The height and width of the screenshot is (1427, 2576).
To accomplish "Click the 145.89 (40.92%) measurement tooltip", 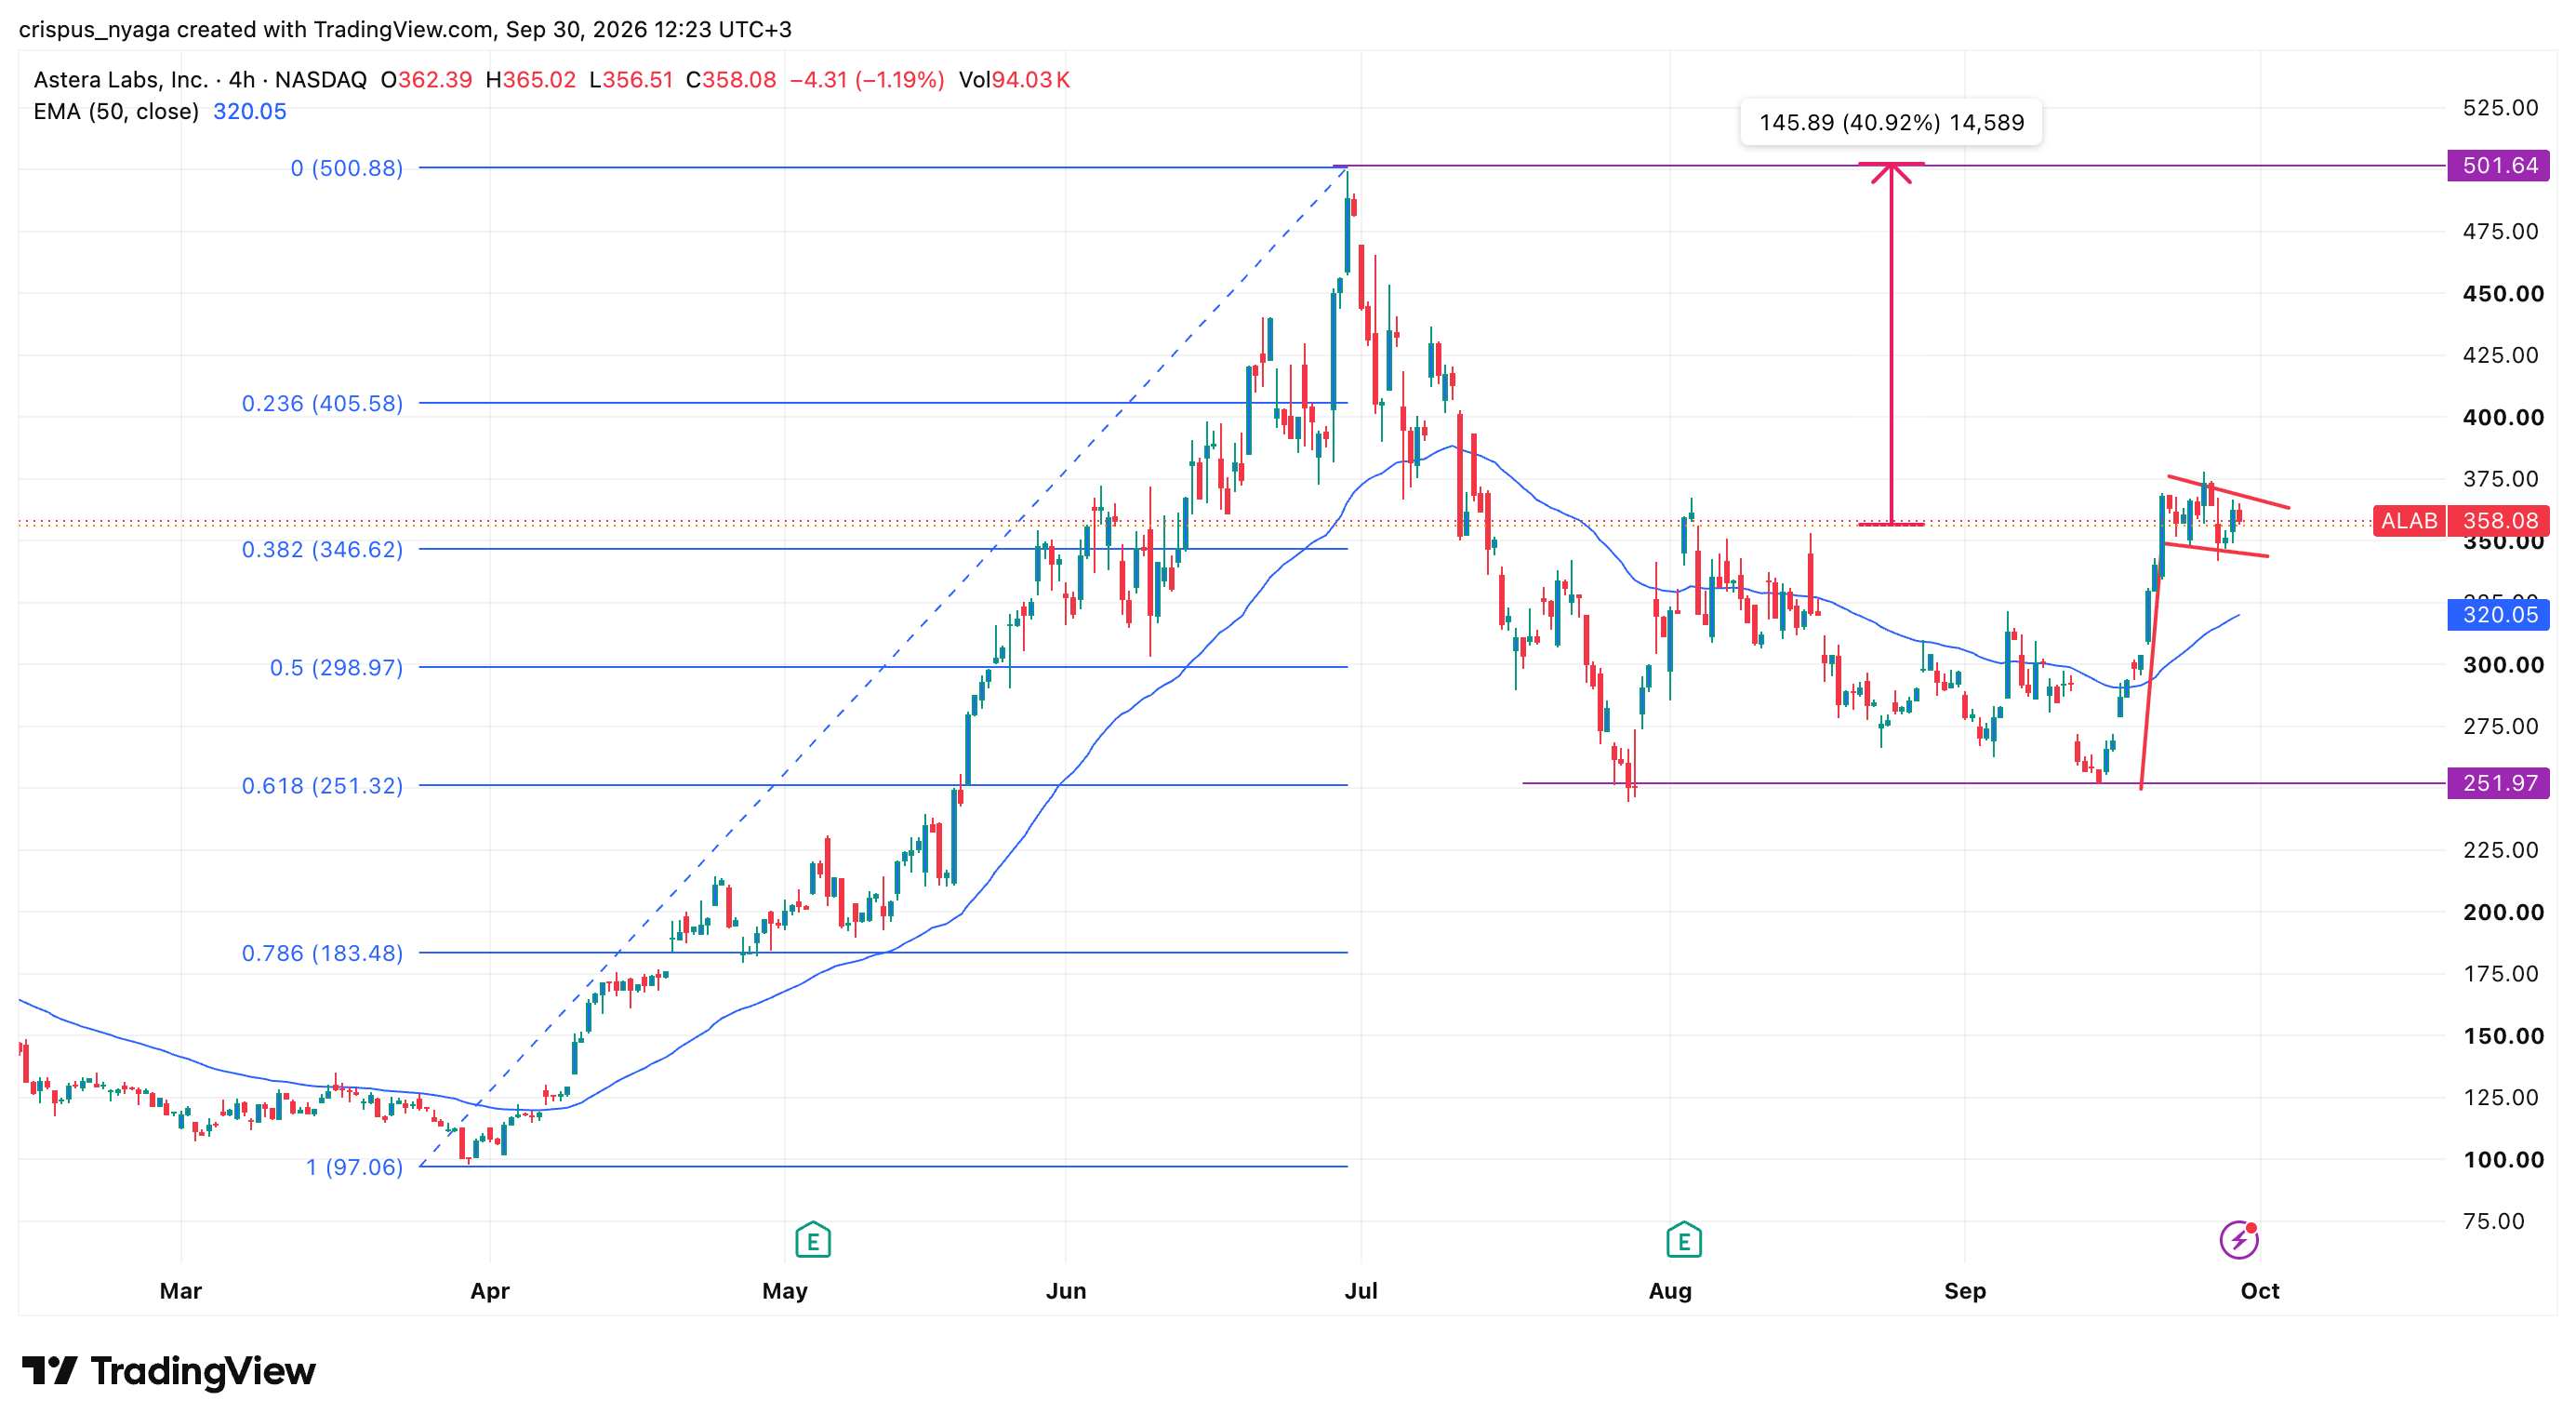I will 1891,123.
